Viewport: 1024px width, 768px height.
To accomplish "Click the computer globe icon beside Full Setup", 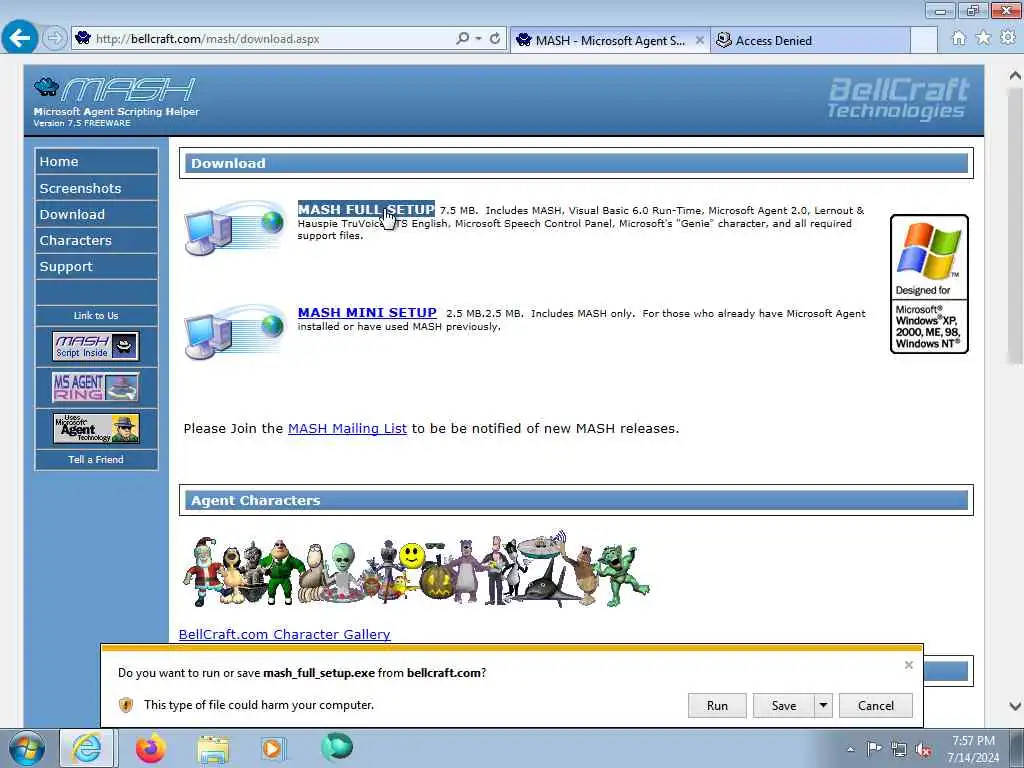I will (x=235, y=227).
